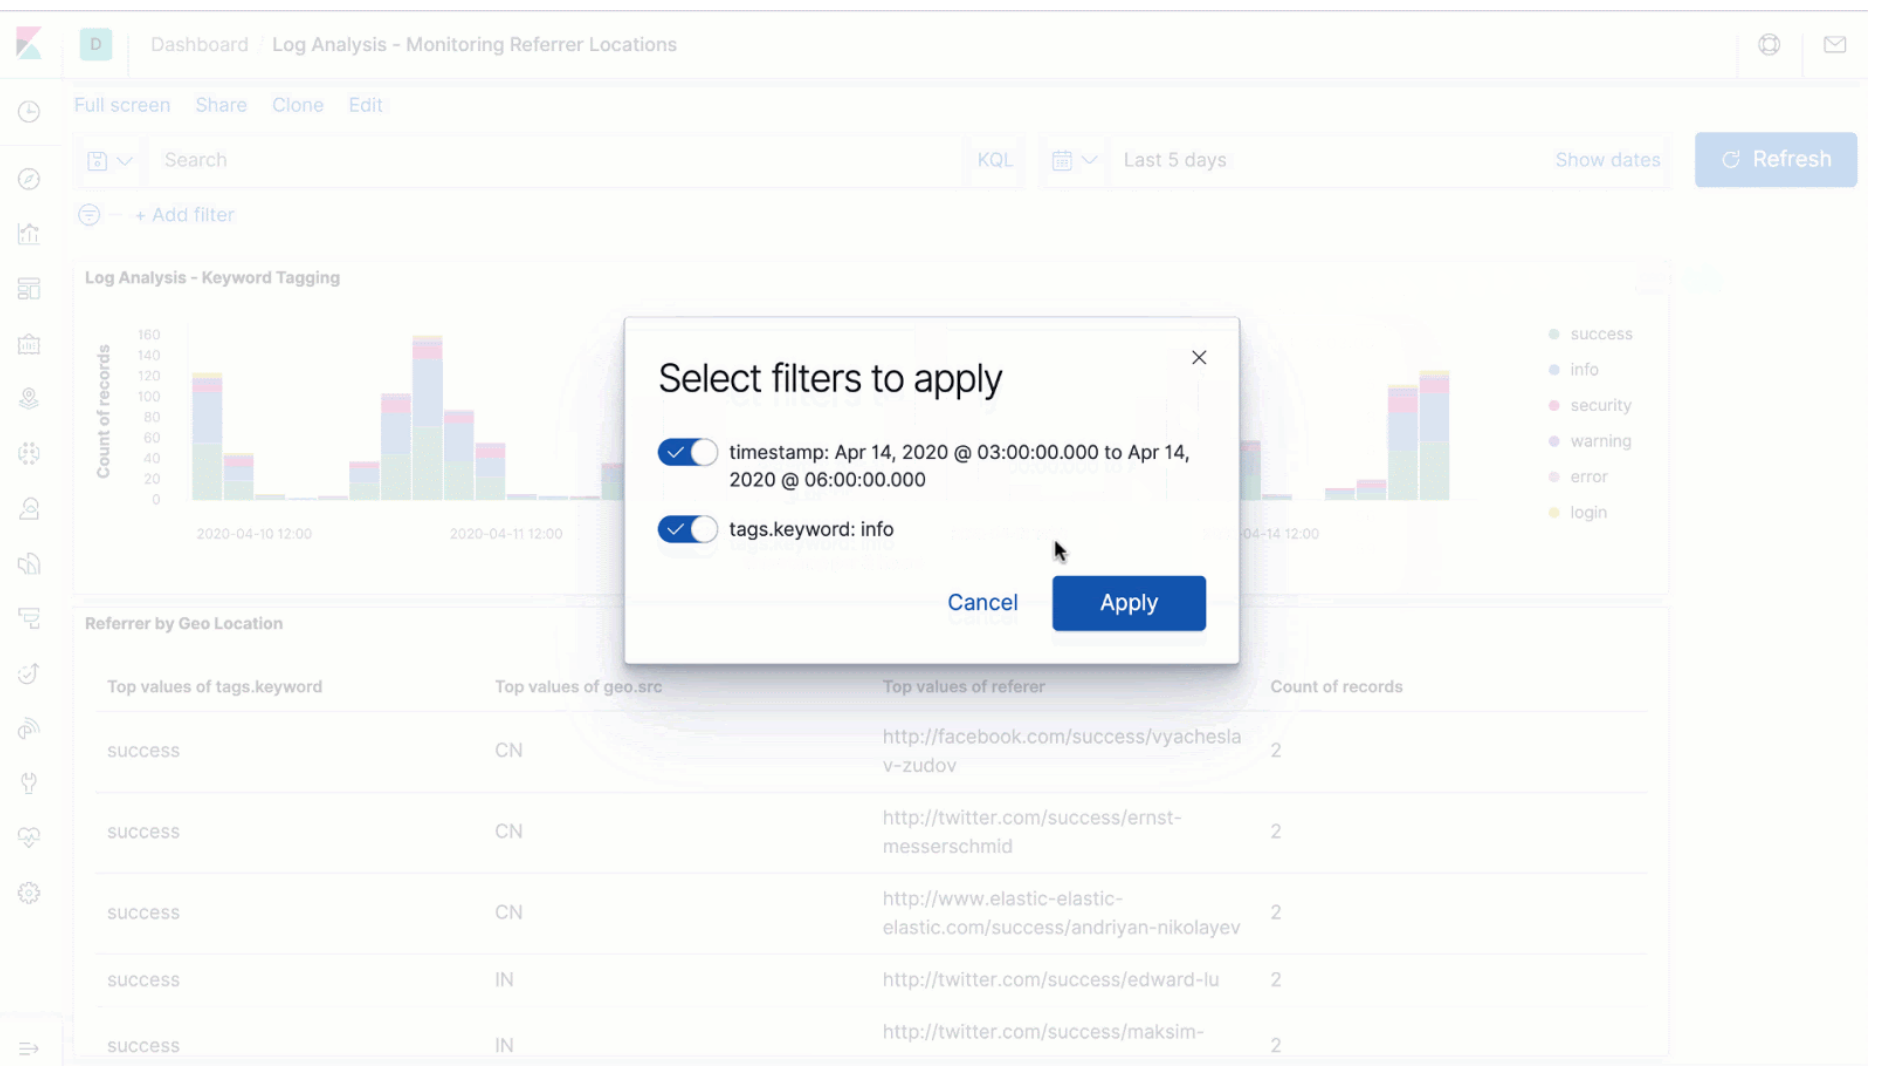The image size is (1886, 1068).
Task: Expand the collapse arrow at sidebar bottom
Action: tap(29, 1048)
